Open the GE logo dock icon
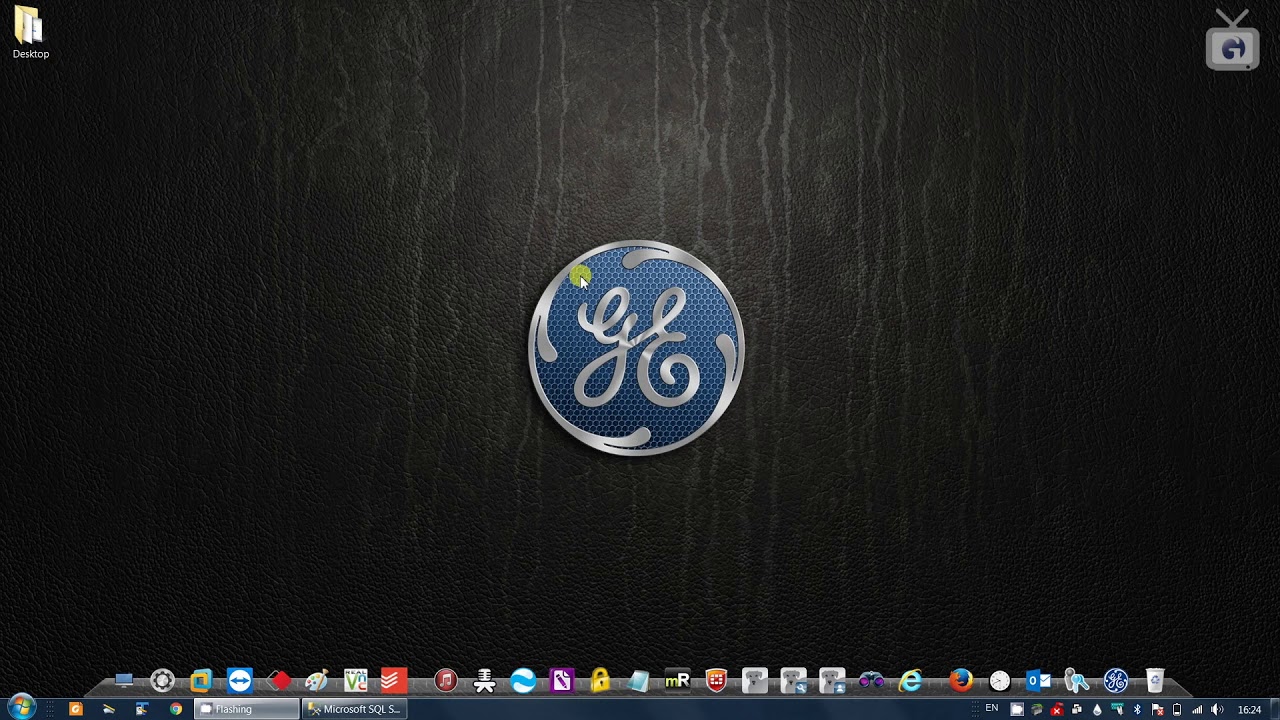Screen dimensions: 1280x720 click(1116, 681)
